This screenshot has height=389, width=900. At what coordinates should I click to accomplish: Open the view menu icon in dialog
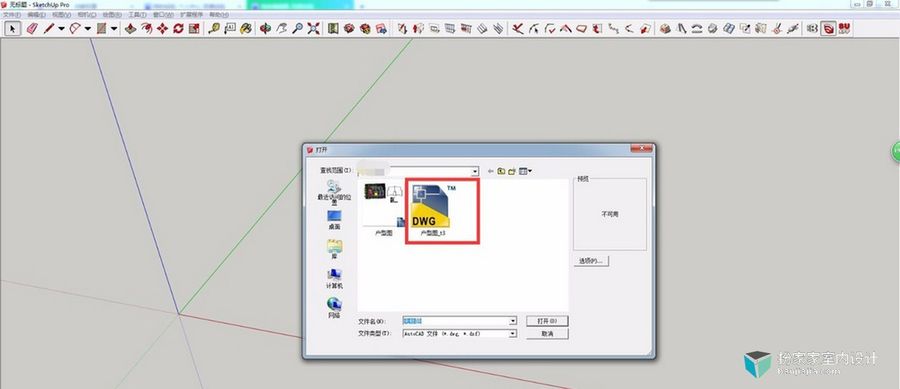[x=525, y=171]
